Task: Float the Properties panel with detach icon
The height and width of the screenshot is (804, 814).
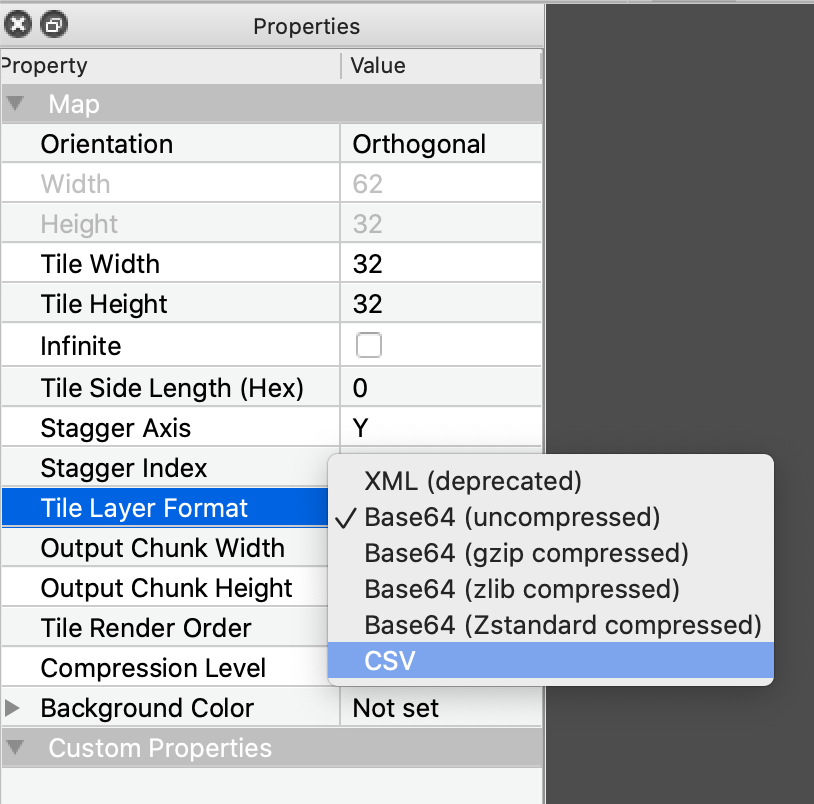Action: pyautogui.click(x=54, y=24)
